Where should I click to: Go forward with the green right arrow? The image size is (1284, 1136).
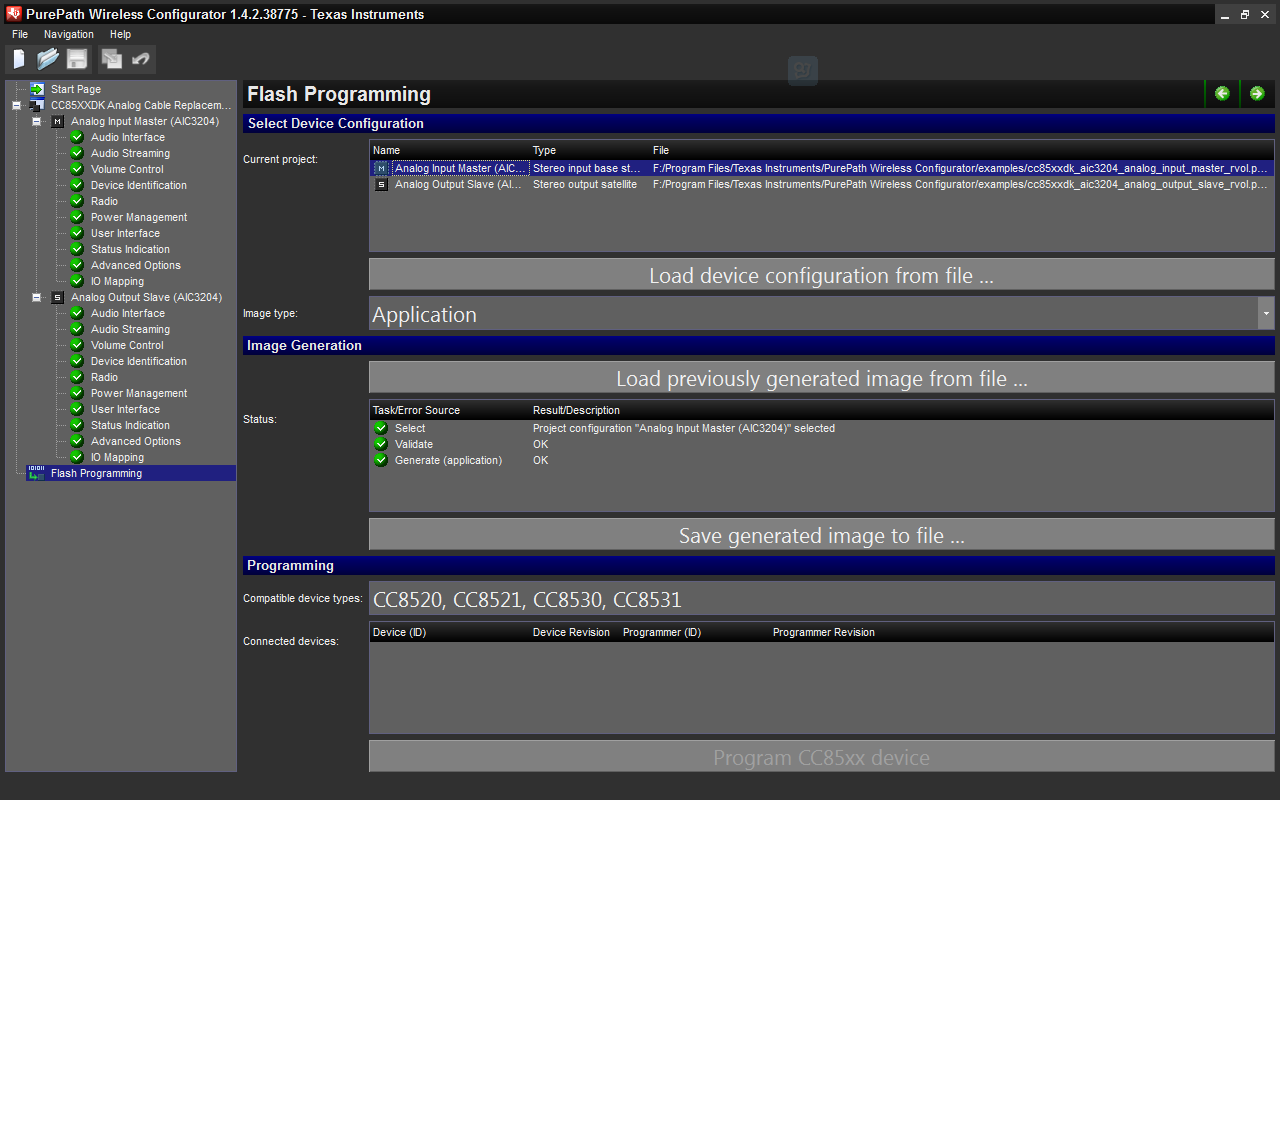[1257, 93]
